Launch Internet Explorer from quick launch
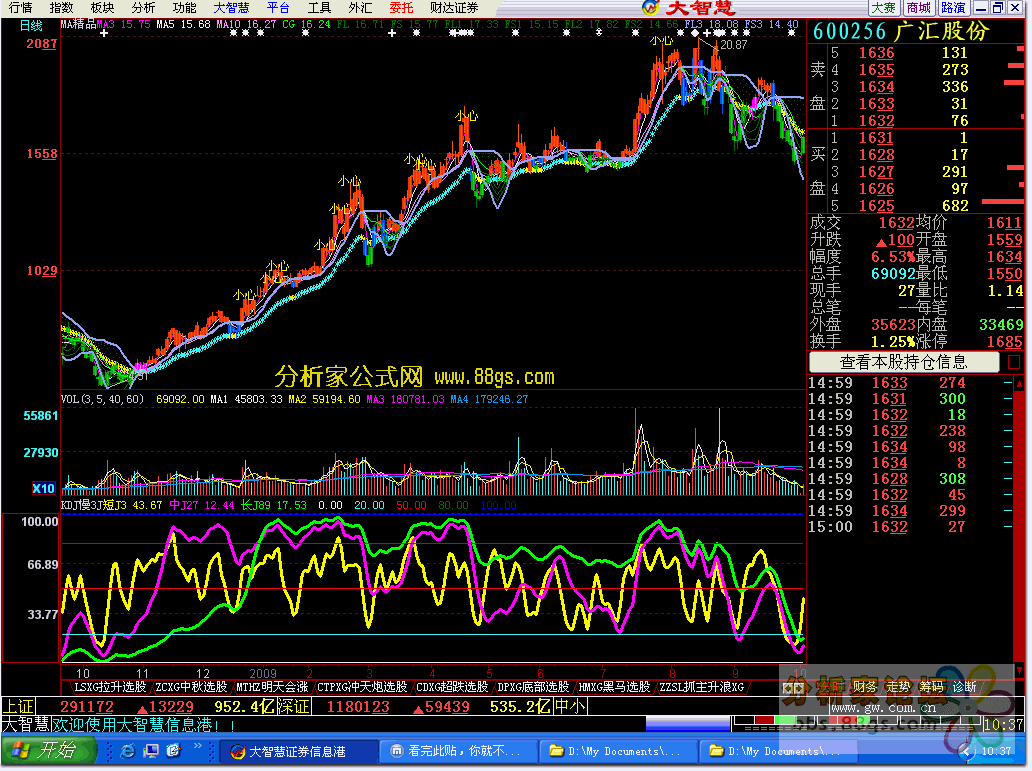Viewport: 1032px width, 771px height. pyautogui.click(x=128, y=751)
